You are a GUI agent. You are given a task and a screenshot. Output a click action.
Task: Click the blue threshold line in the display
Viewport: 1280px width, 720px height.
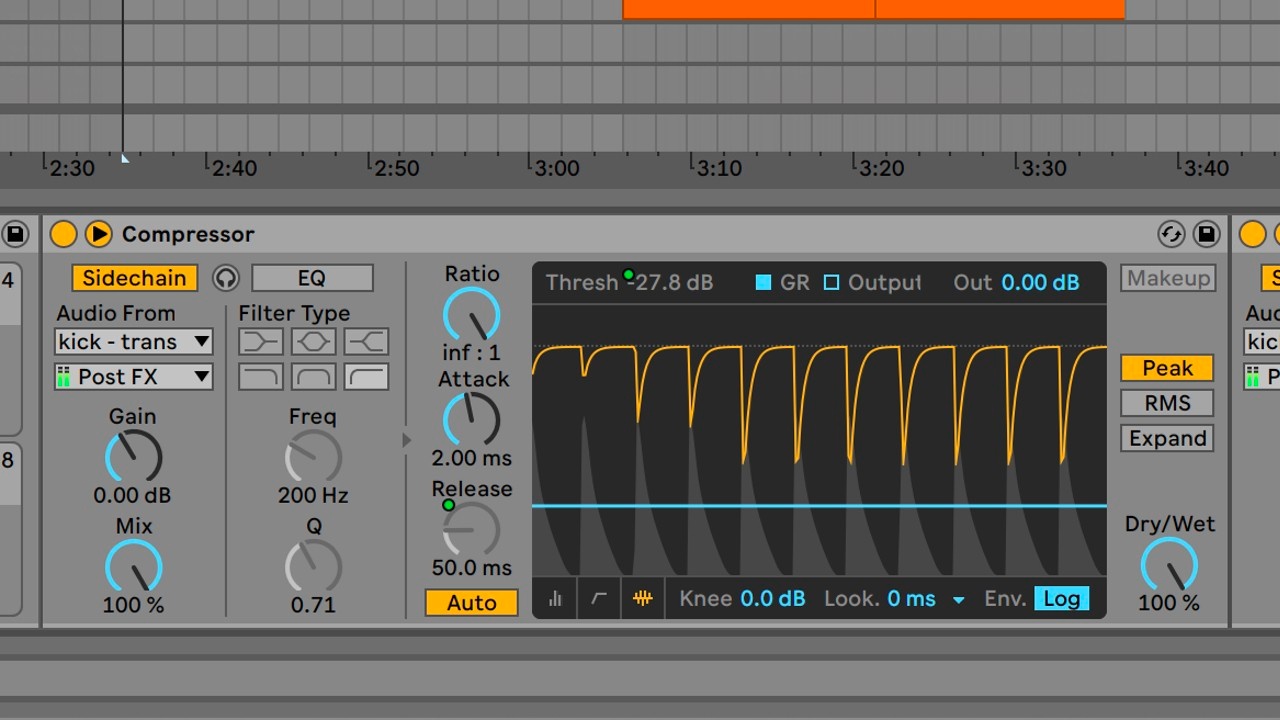point(819,506)
